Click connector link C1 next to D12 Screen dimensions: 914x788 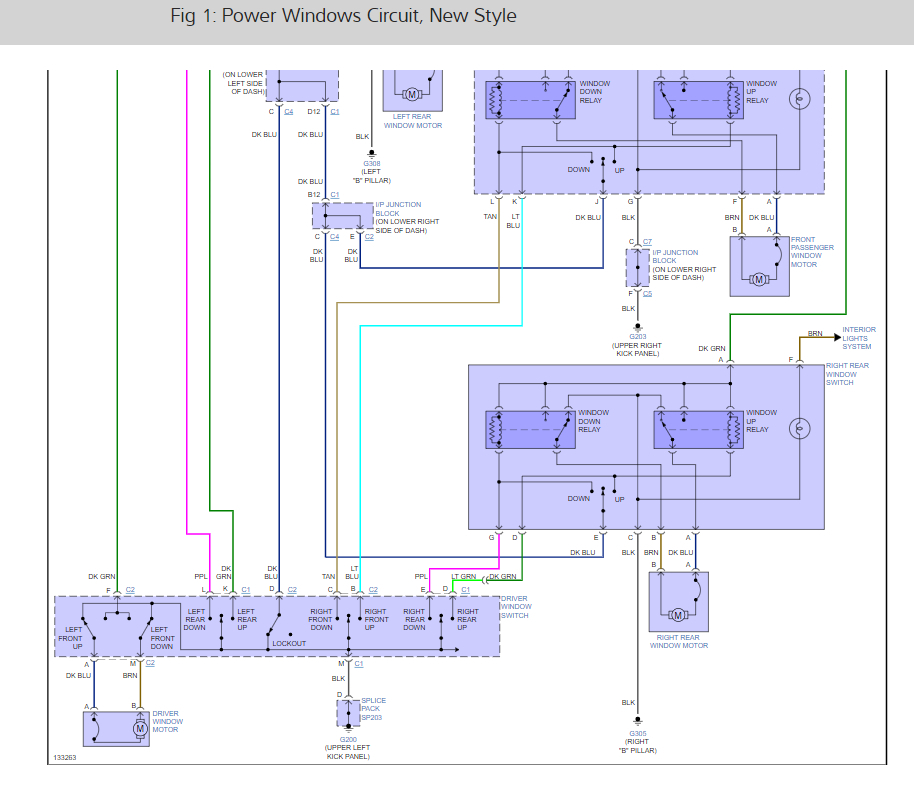click(x=335, y=111)
